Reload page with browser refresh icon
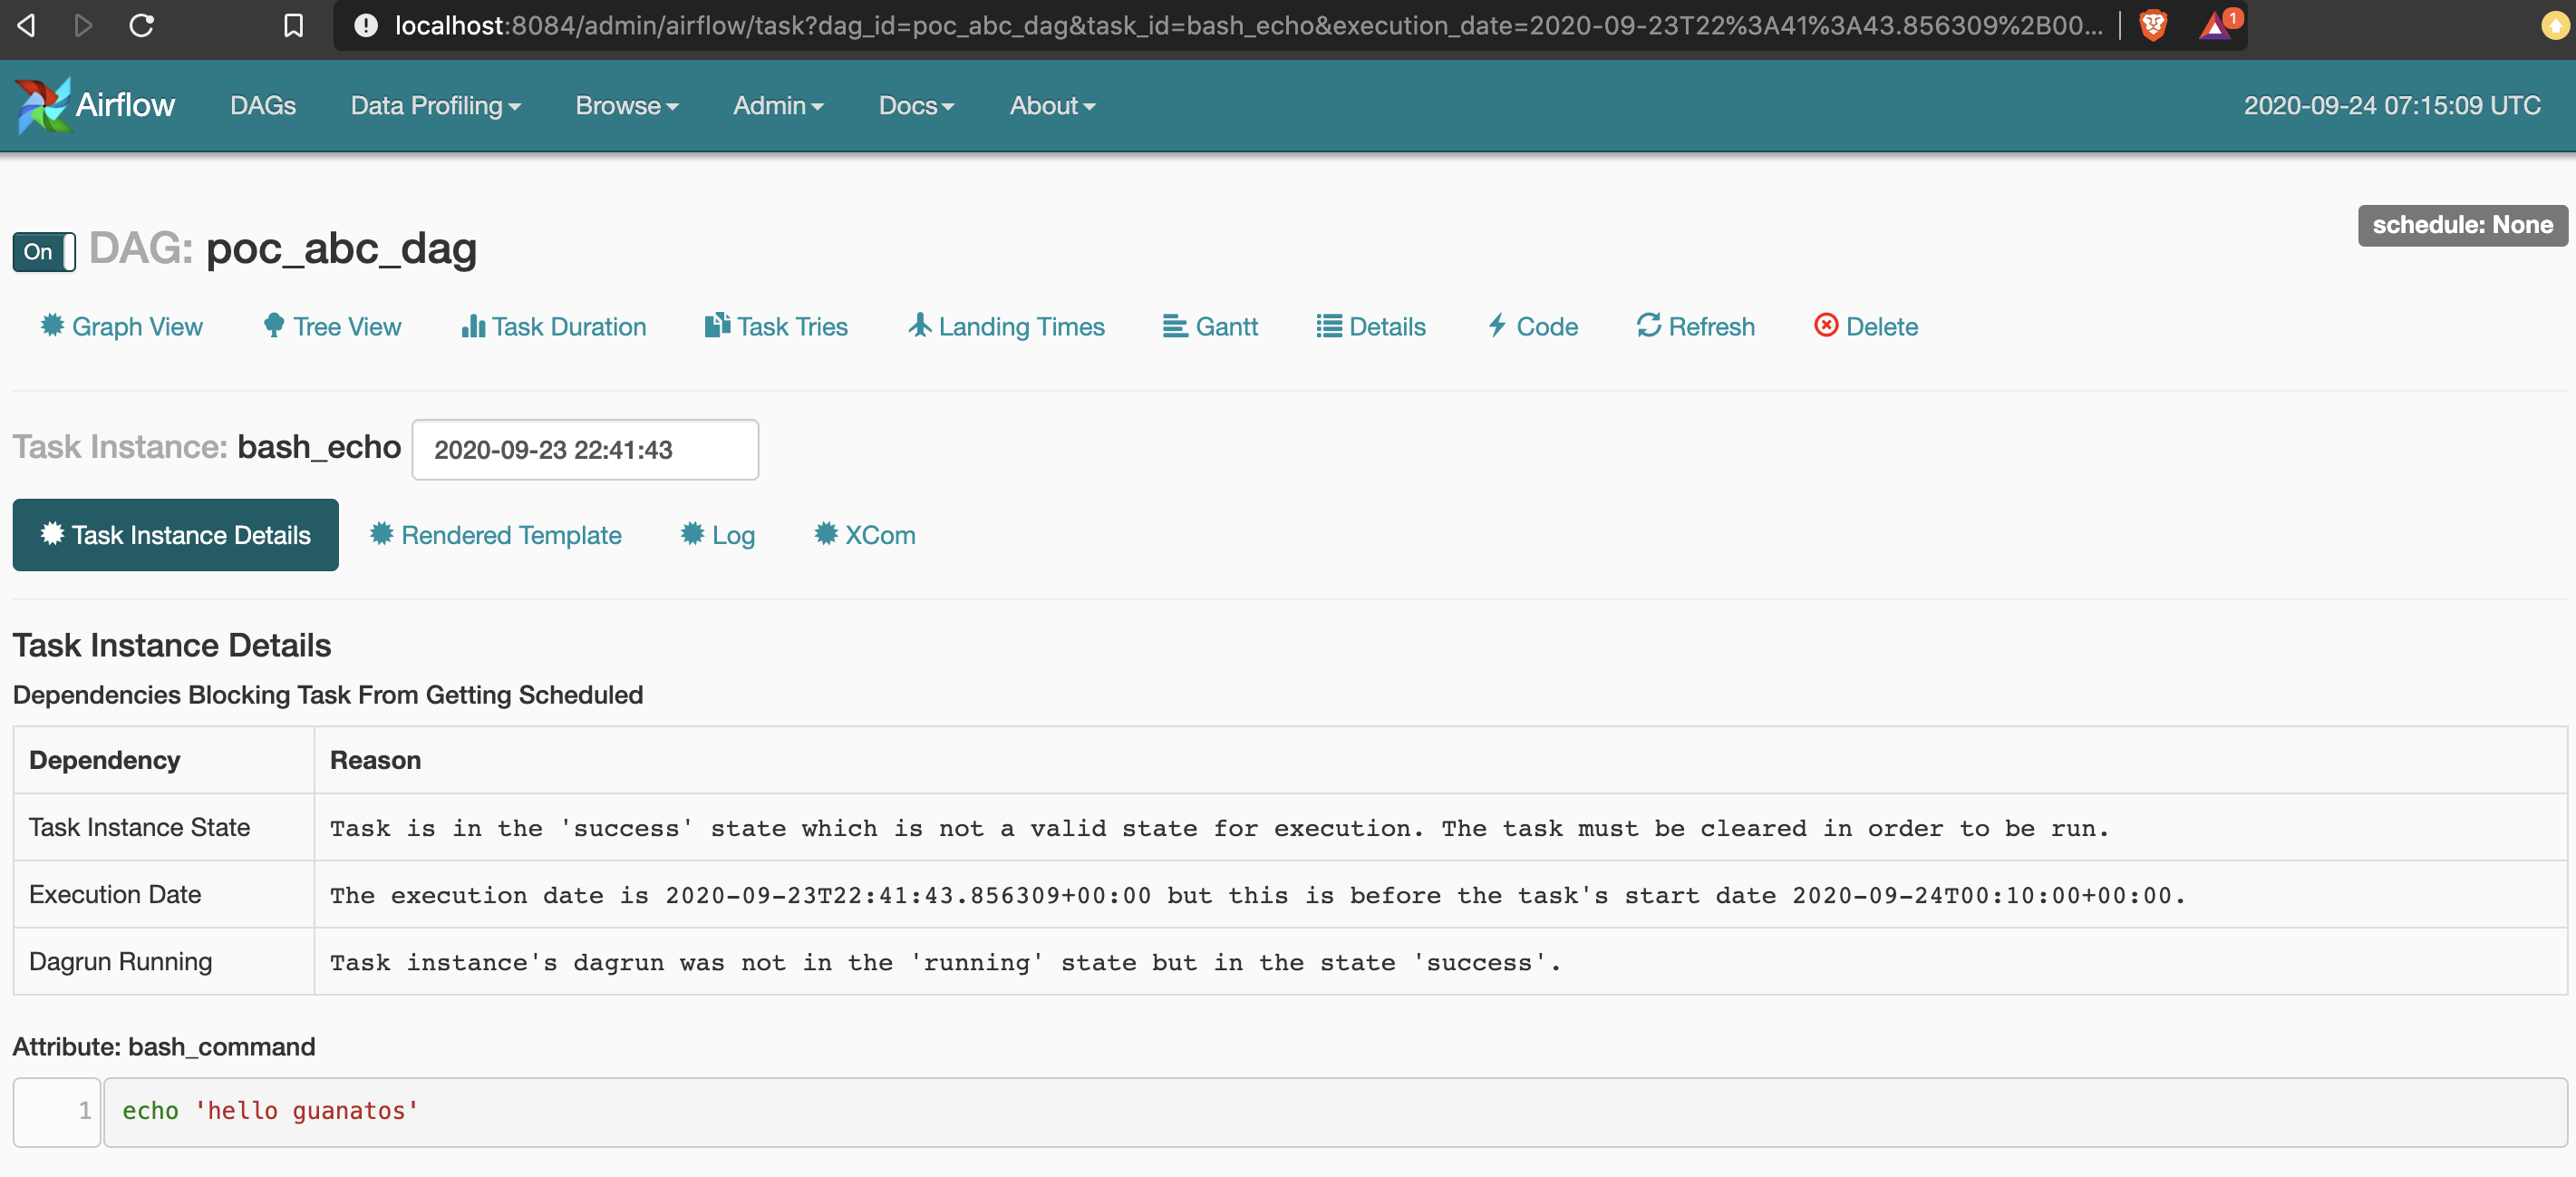The height and width of the screenshot is (1177, 2576). point(142,25)
